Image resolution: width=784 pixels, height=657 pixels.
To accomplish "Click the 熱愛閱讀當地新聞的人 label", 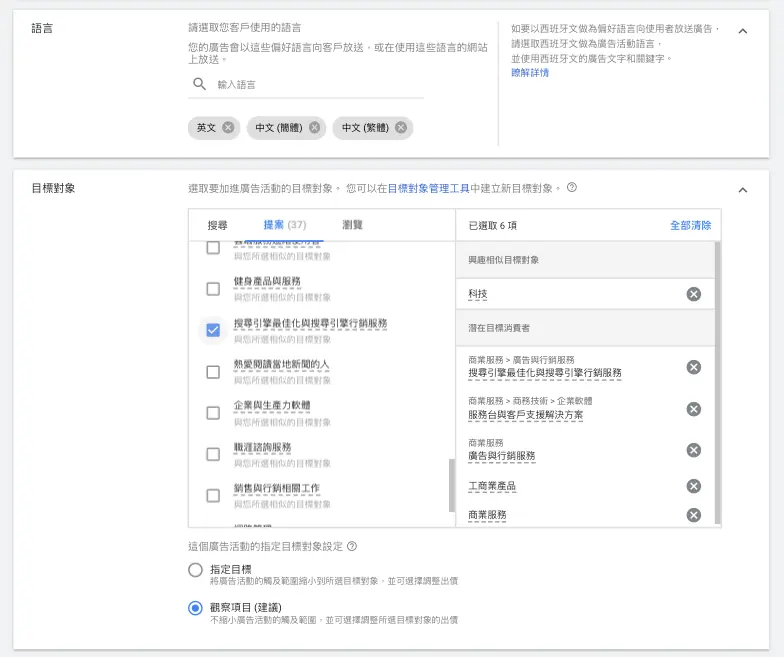I will coord(281,364).
